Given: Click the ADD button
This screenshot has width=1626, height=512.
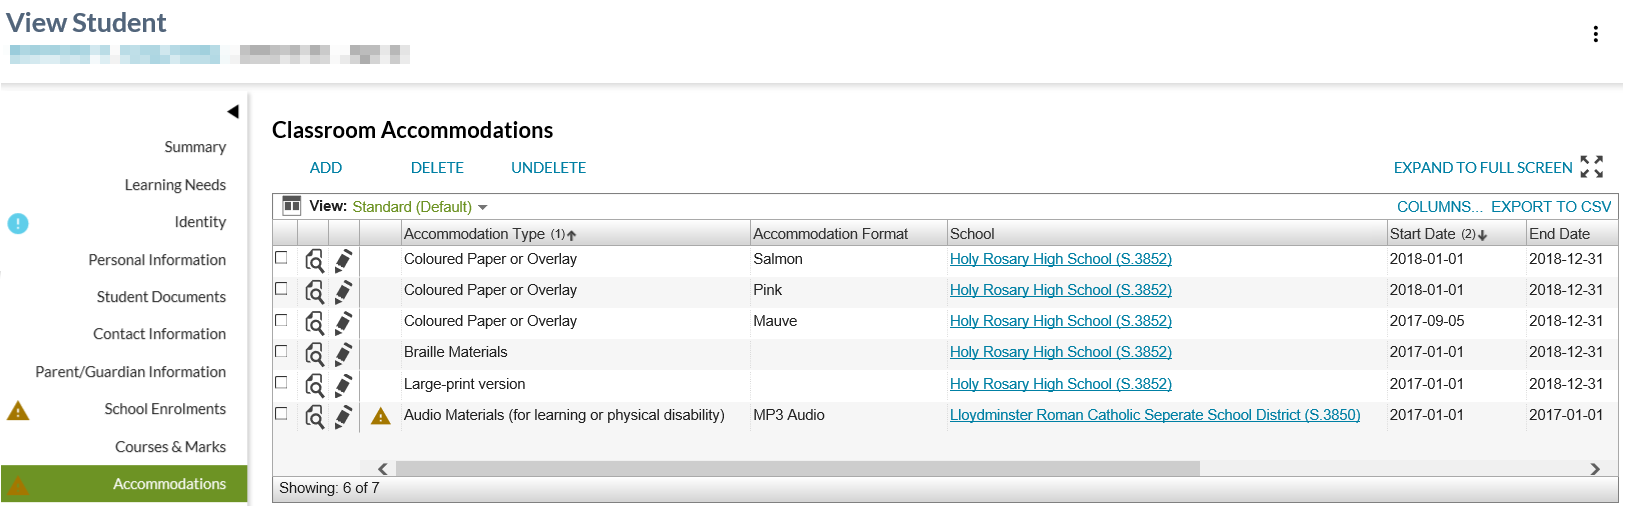Looking at the screenshot, I should tap(326, 168).
